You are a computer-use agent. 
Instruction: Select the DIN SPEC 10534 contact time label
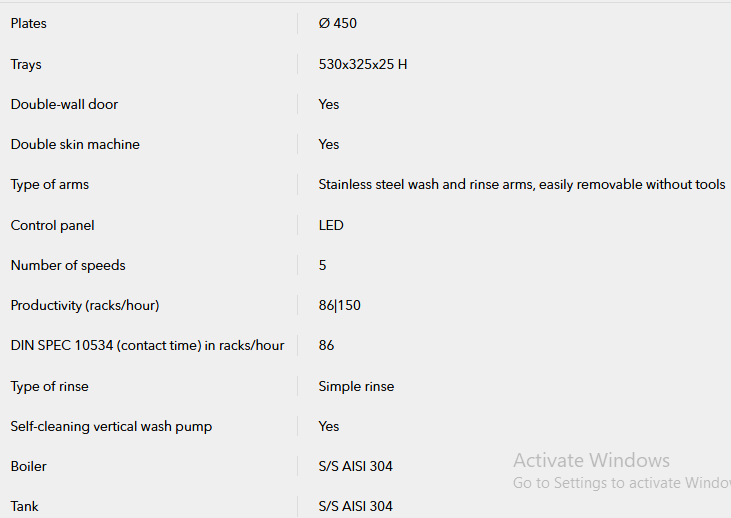(x=147, y=345)
